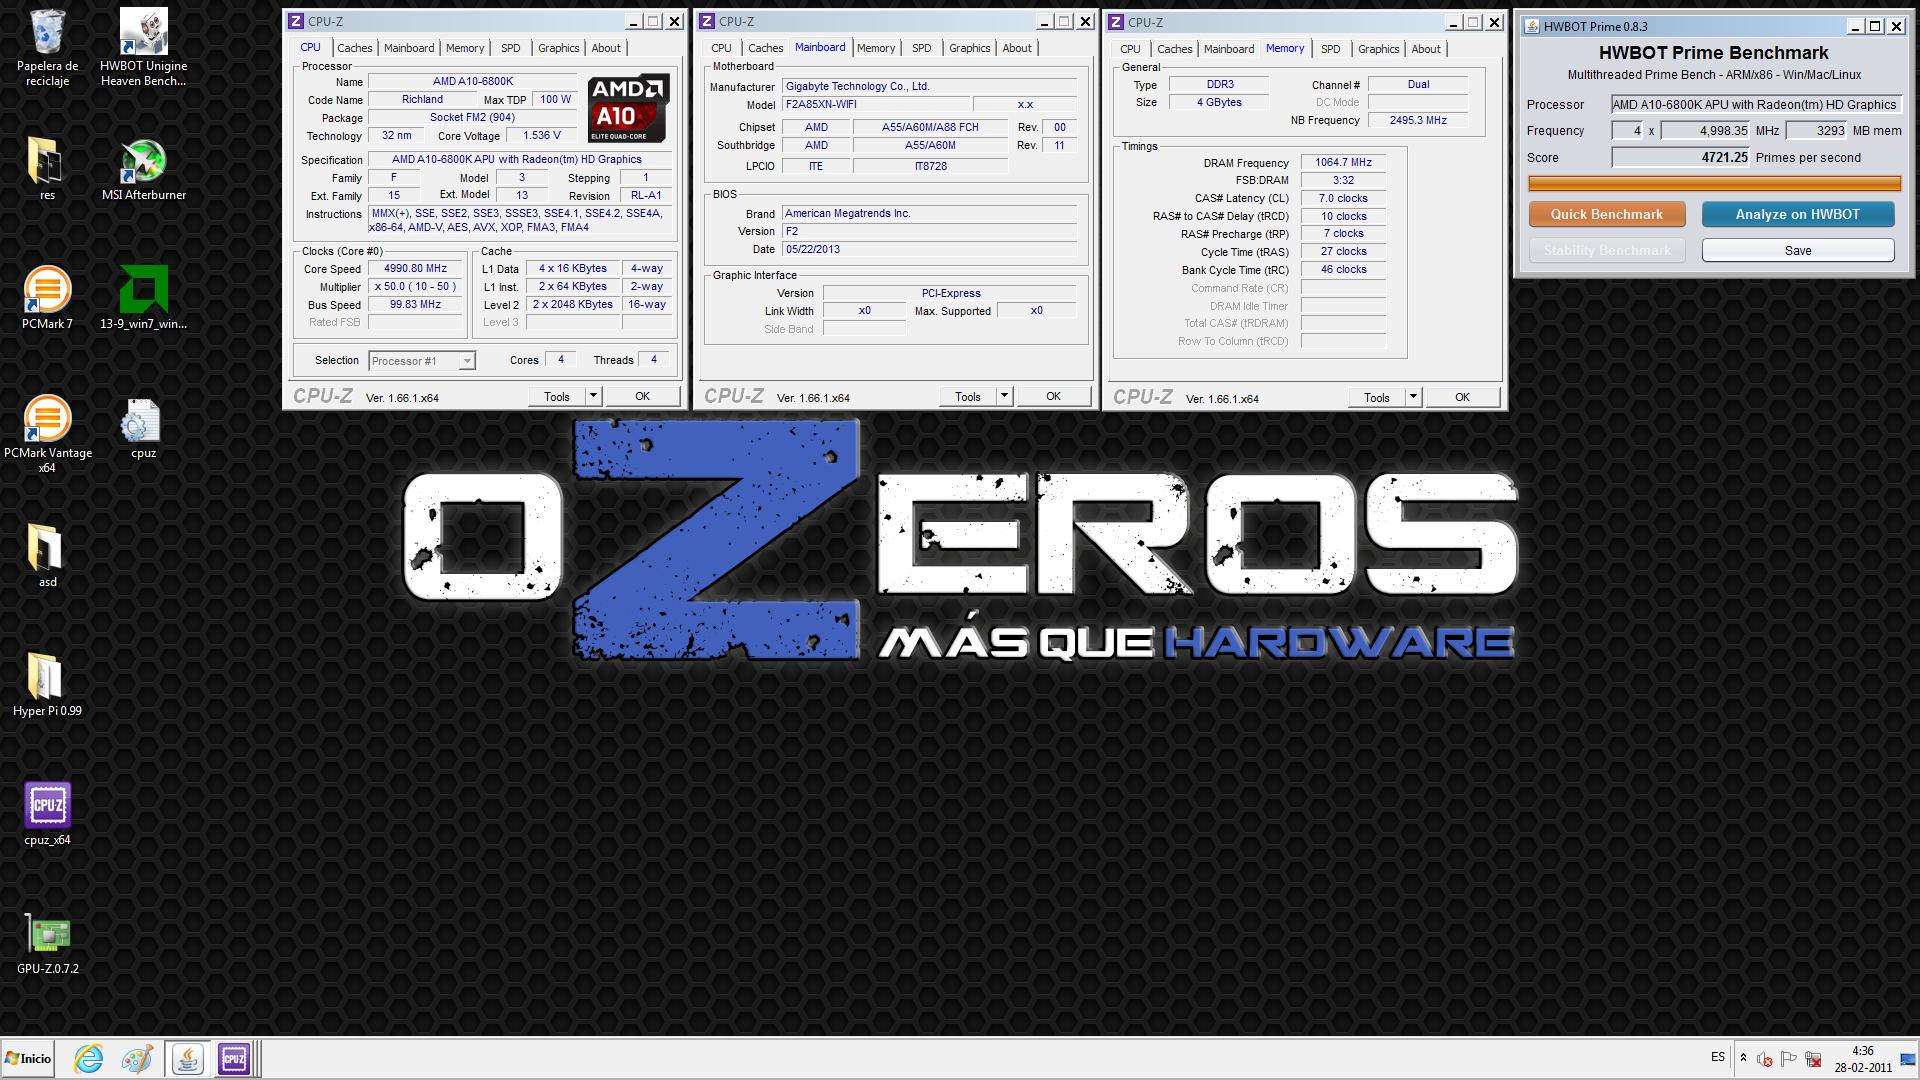Click the Quick Benchmark button
This screenshot has width=1920, height=1080.
(1606, 214)
